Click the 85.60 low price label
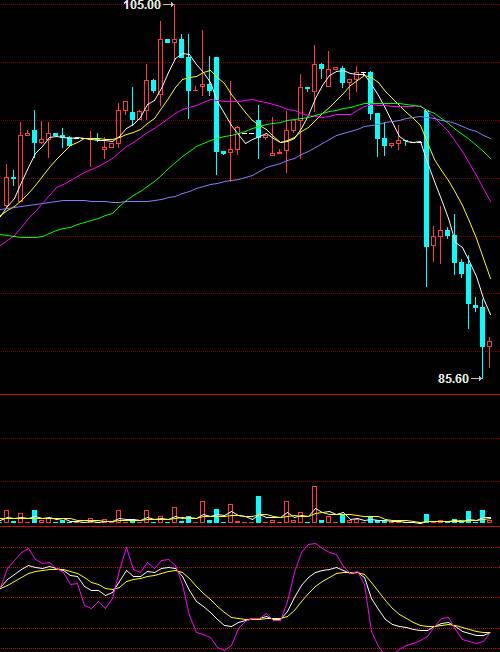This screenshot has width=500, height=652. pos(453,378)
